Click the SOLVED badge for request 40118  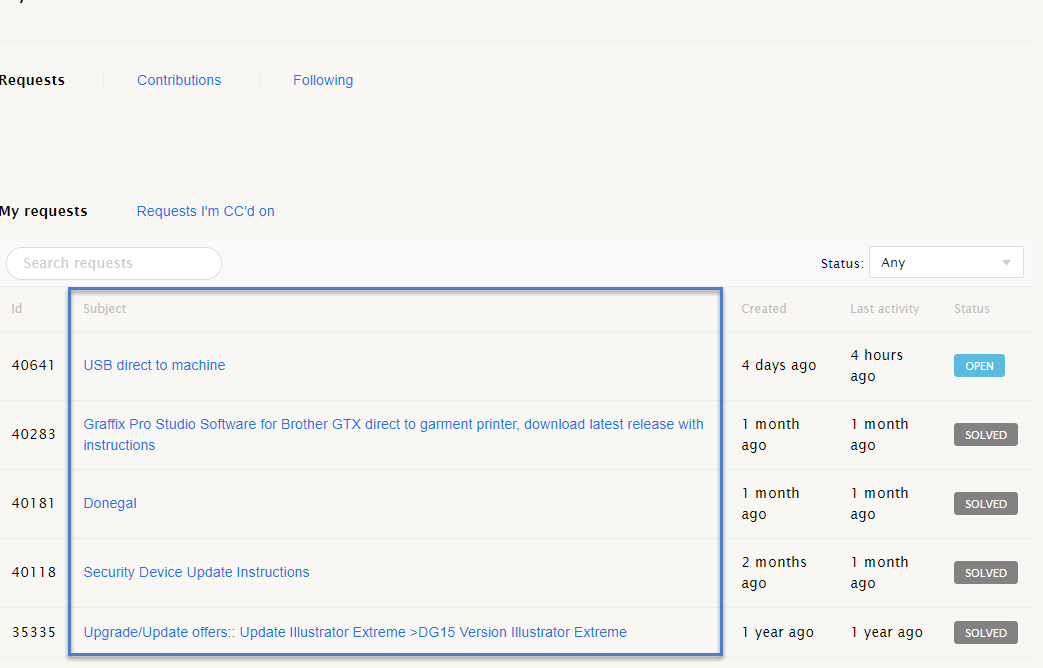pyautogui.click(x=986, y=573)
